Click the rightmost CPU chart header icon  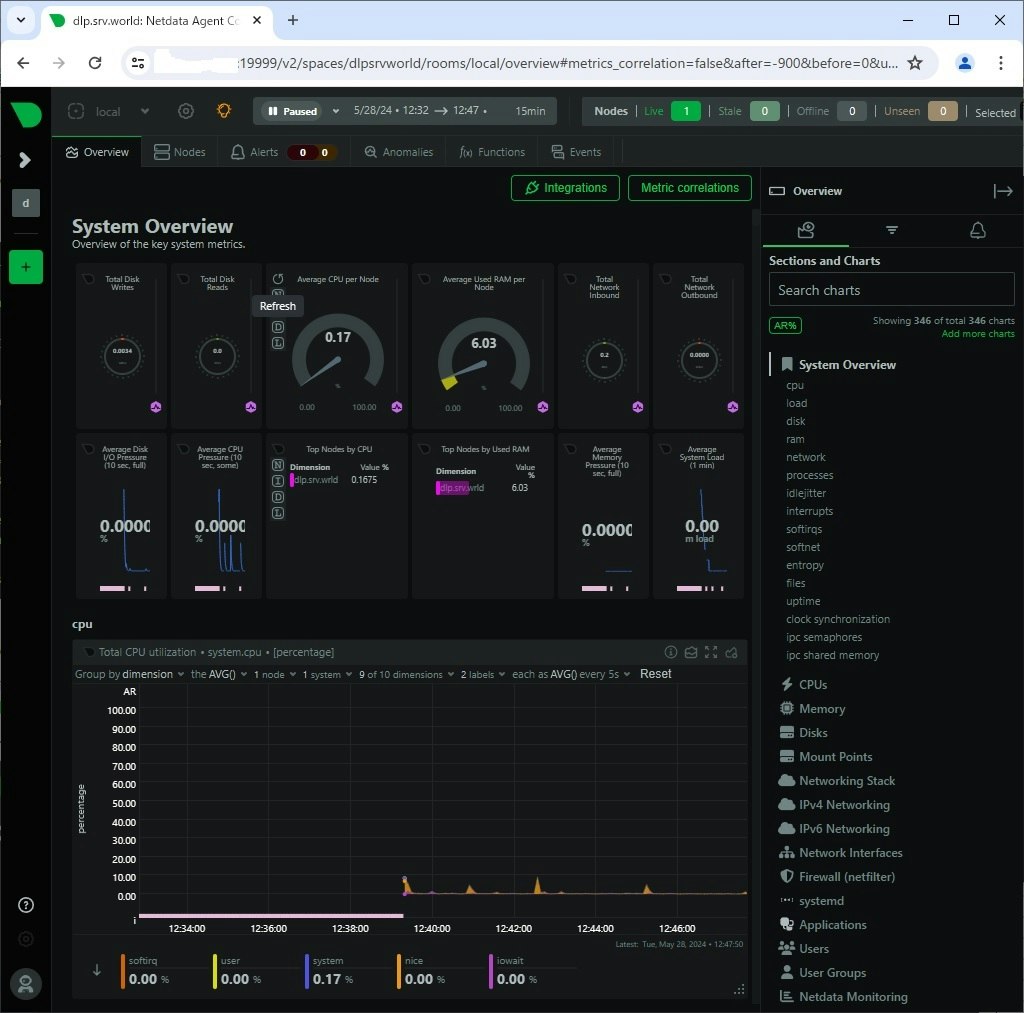pyautogui.click(x=731, y=652)
